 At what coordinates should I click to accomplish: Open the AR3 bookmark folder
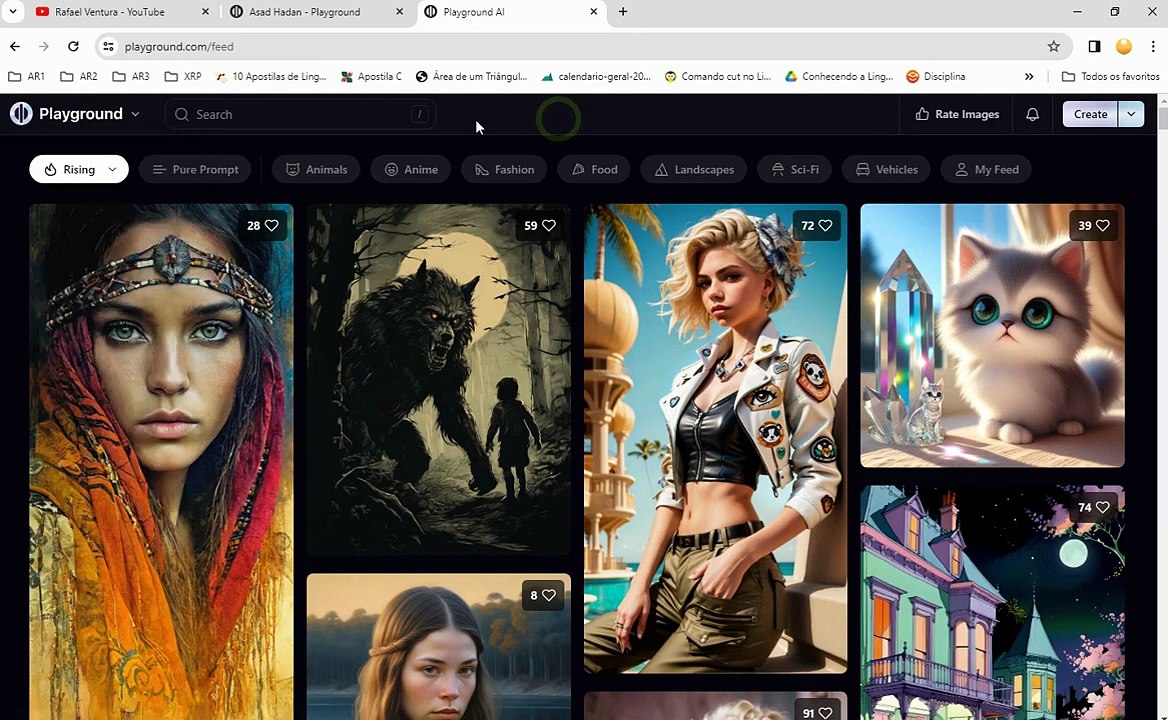(x=130, y=76)
